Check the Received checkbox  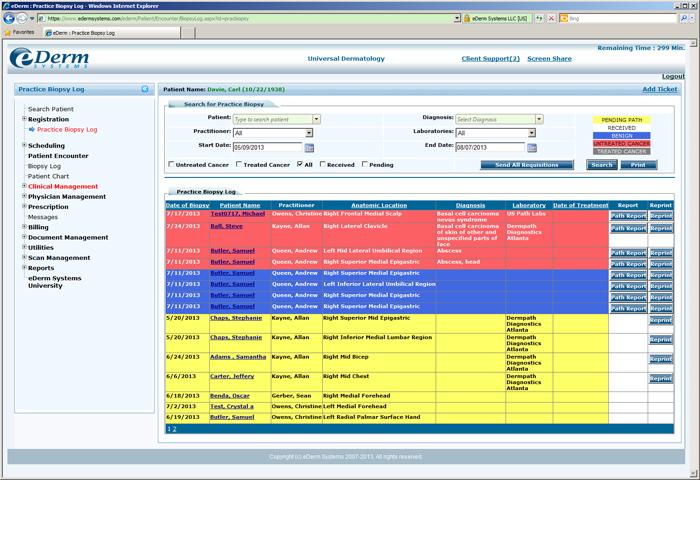point(323,164)
